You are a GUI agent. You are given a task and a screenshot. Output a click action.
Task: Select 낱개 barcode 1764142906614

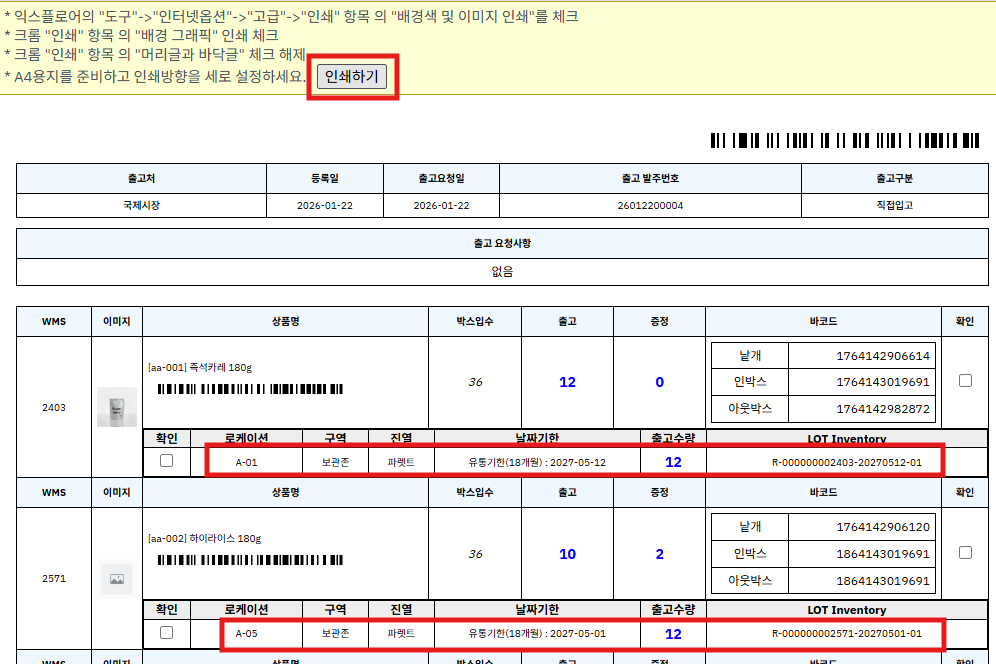pyautogui.click(x=883, y=356)
